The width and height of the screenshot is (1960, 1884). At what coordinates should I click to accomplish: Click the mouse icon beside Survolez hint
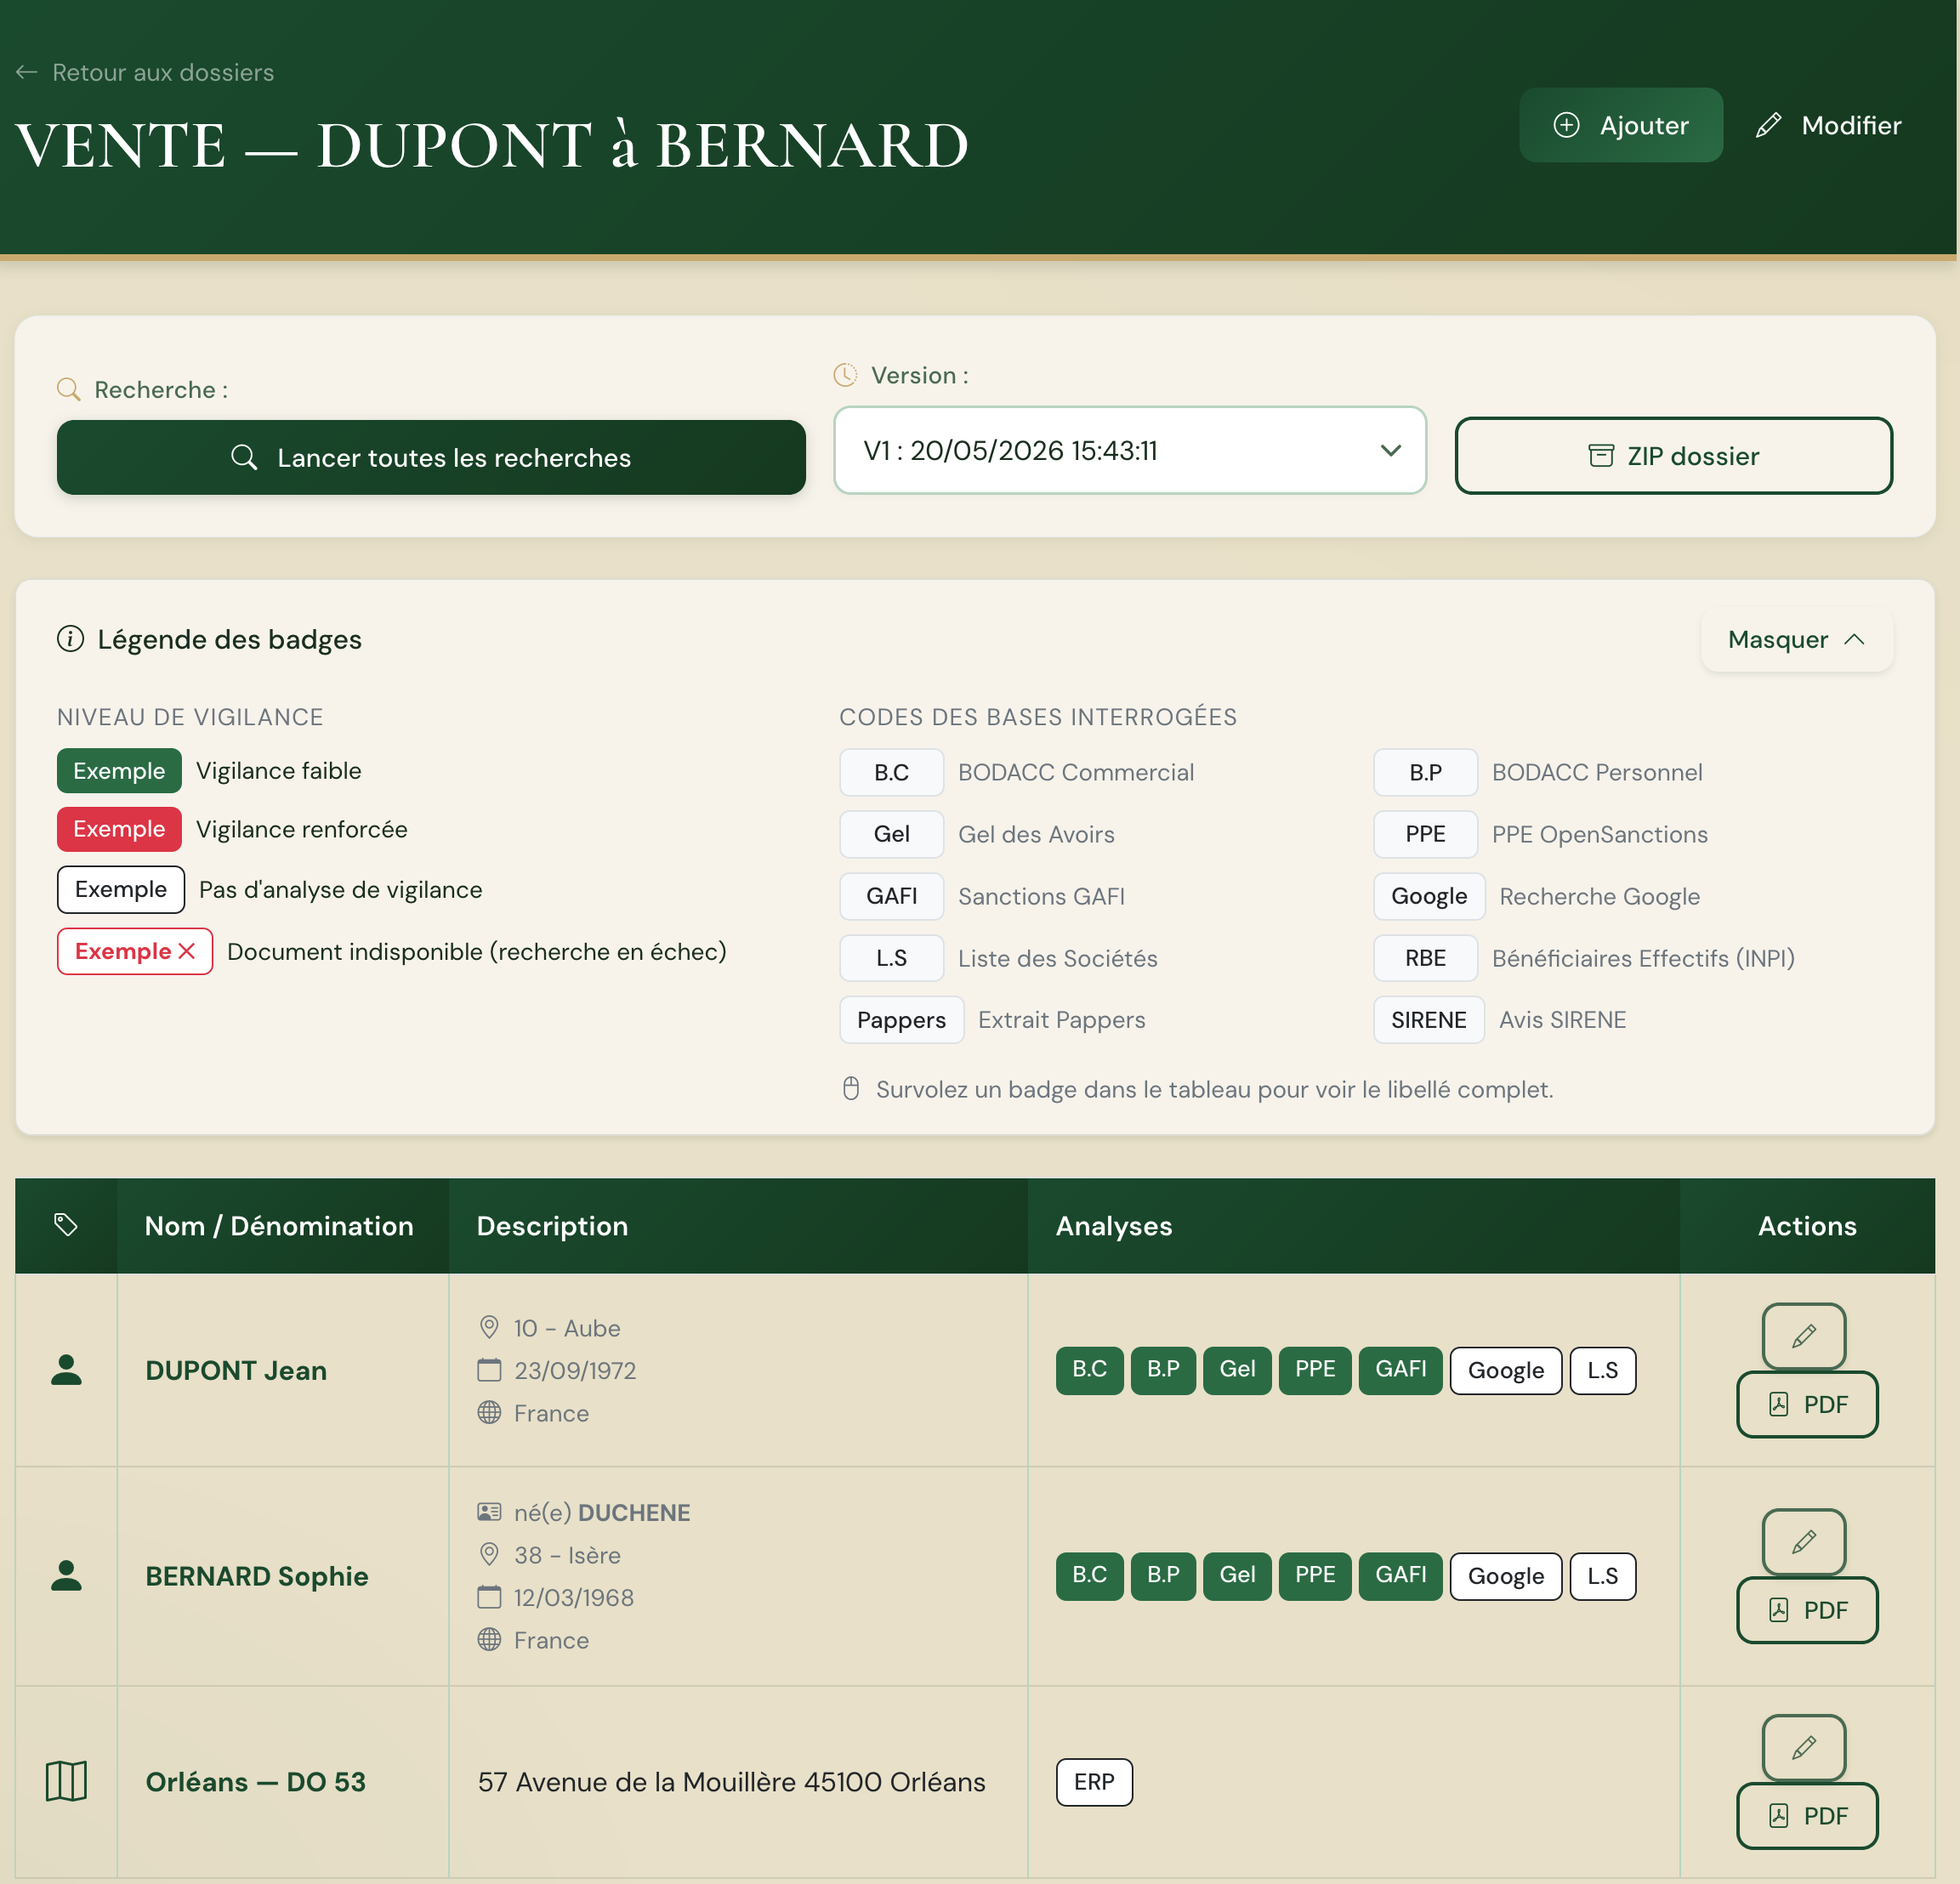(x=851, y=1088)
